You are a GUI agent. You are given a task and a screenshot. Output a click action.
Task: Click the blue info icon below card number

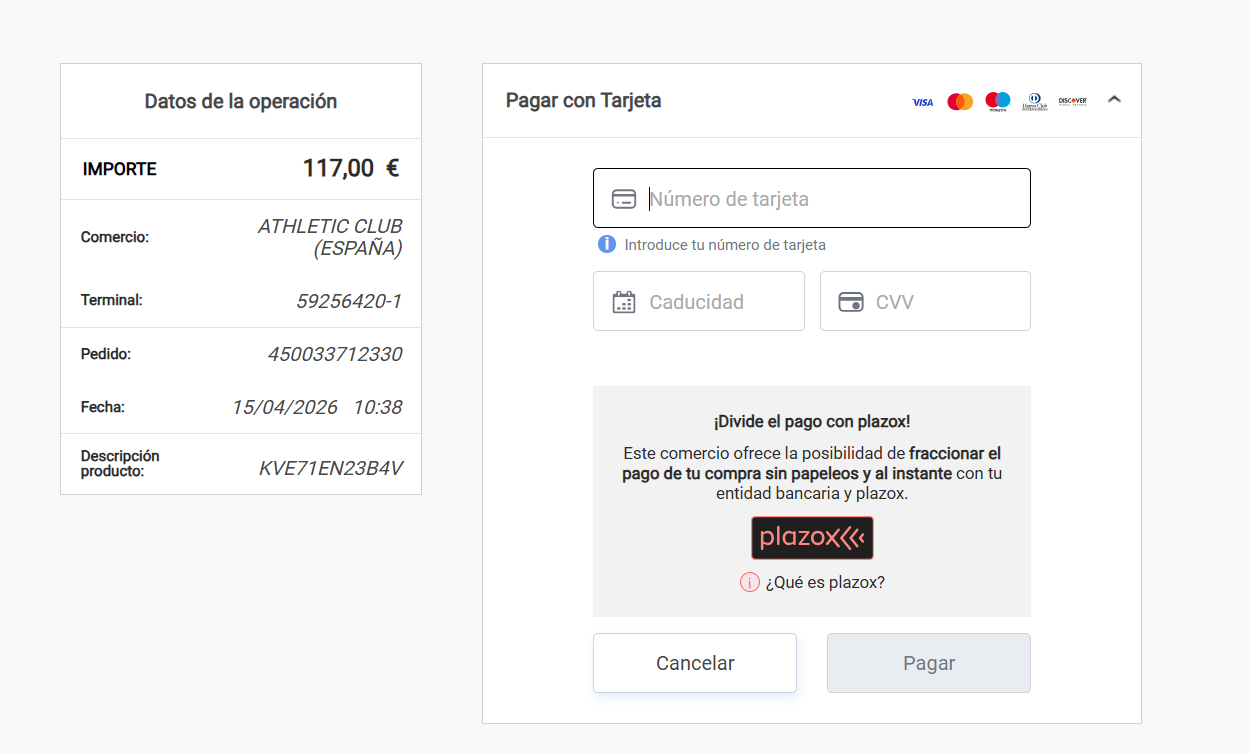(606, 244)
